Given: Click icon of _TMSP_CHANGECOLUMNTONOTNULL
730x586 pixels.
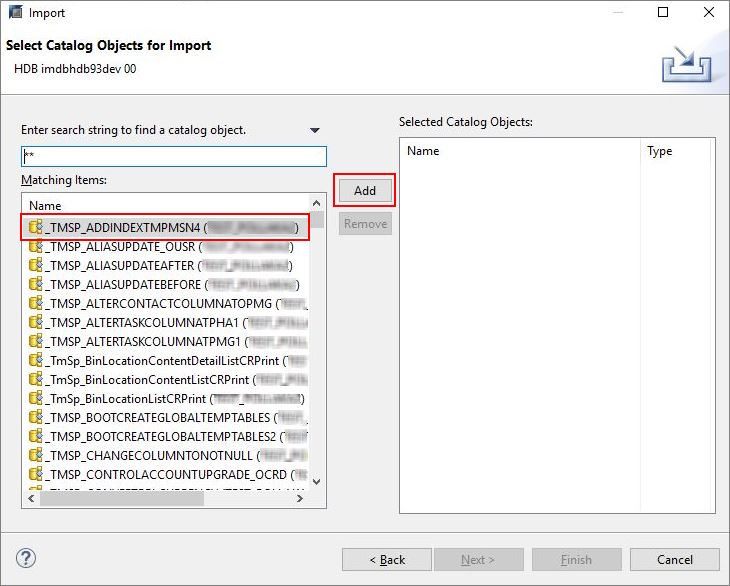Looking at the screenshot, I should (x=36, y=455).
